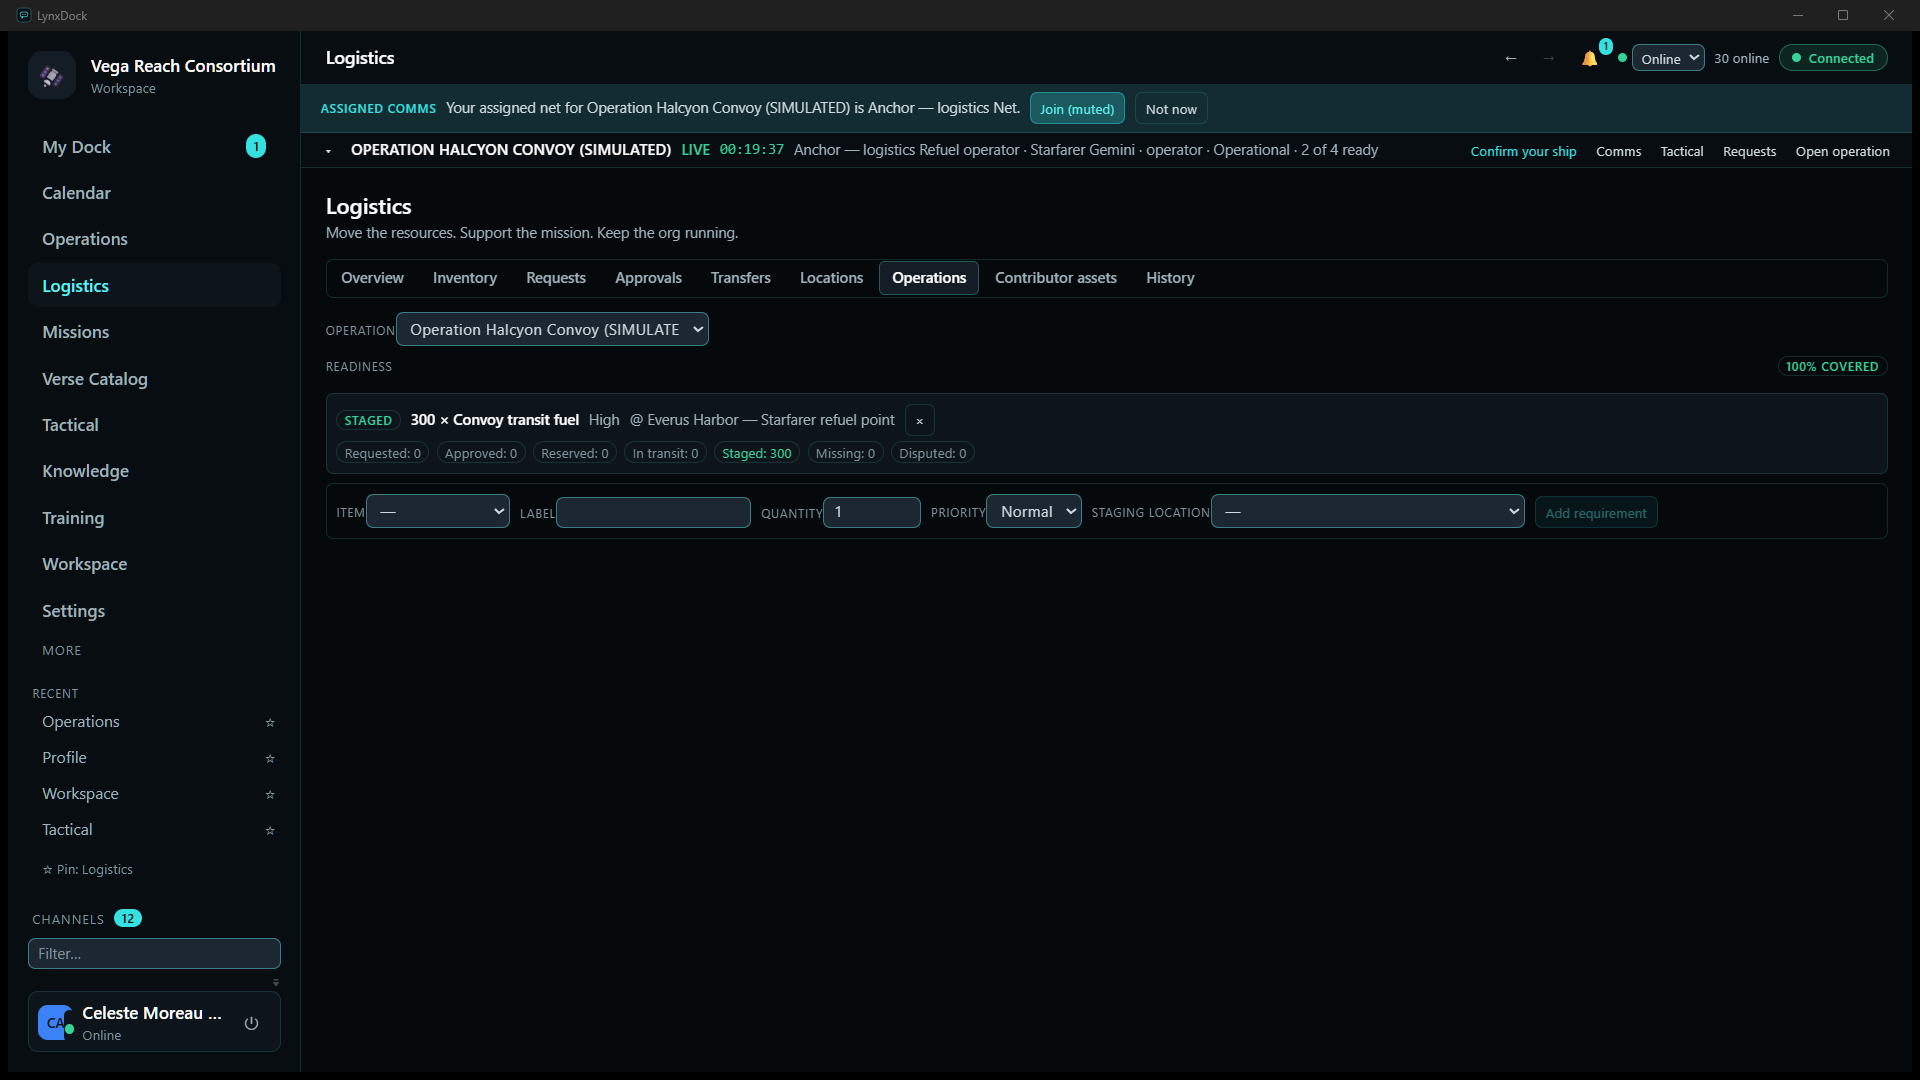Click the Quantity input field

872,512
